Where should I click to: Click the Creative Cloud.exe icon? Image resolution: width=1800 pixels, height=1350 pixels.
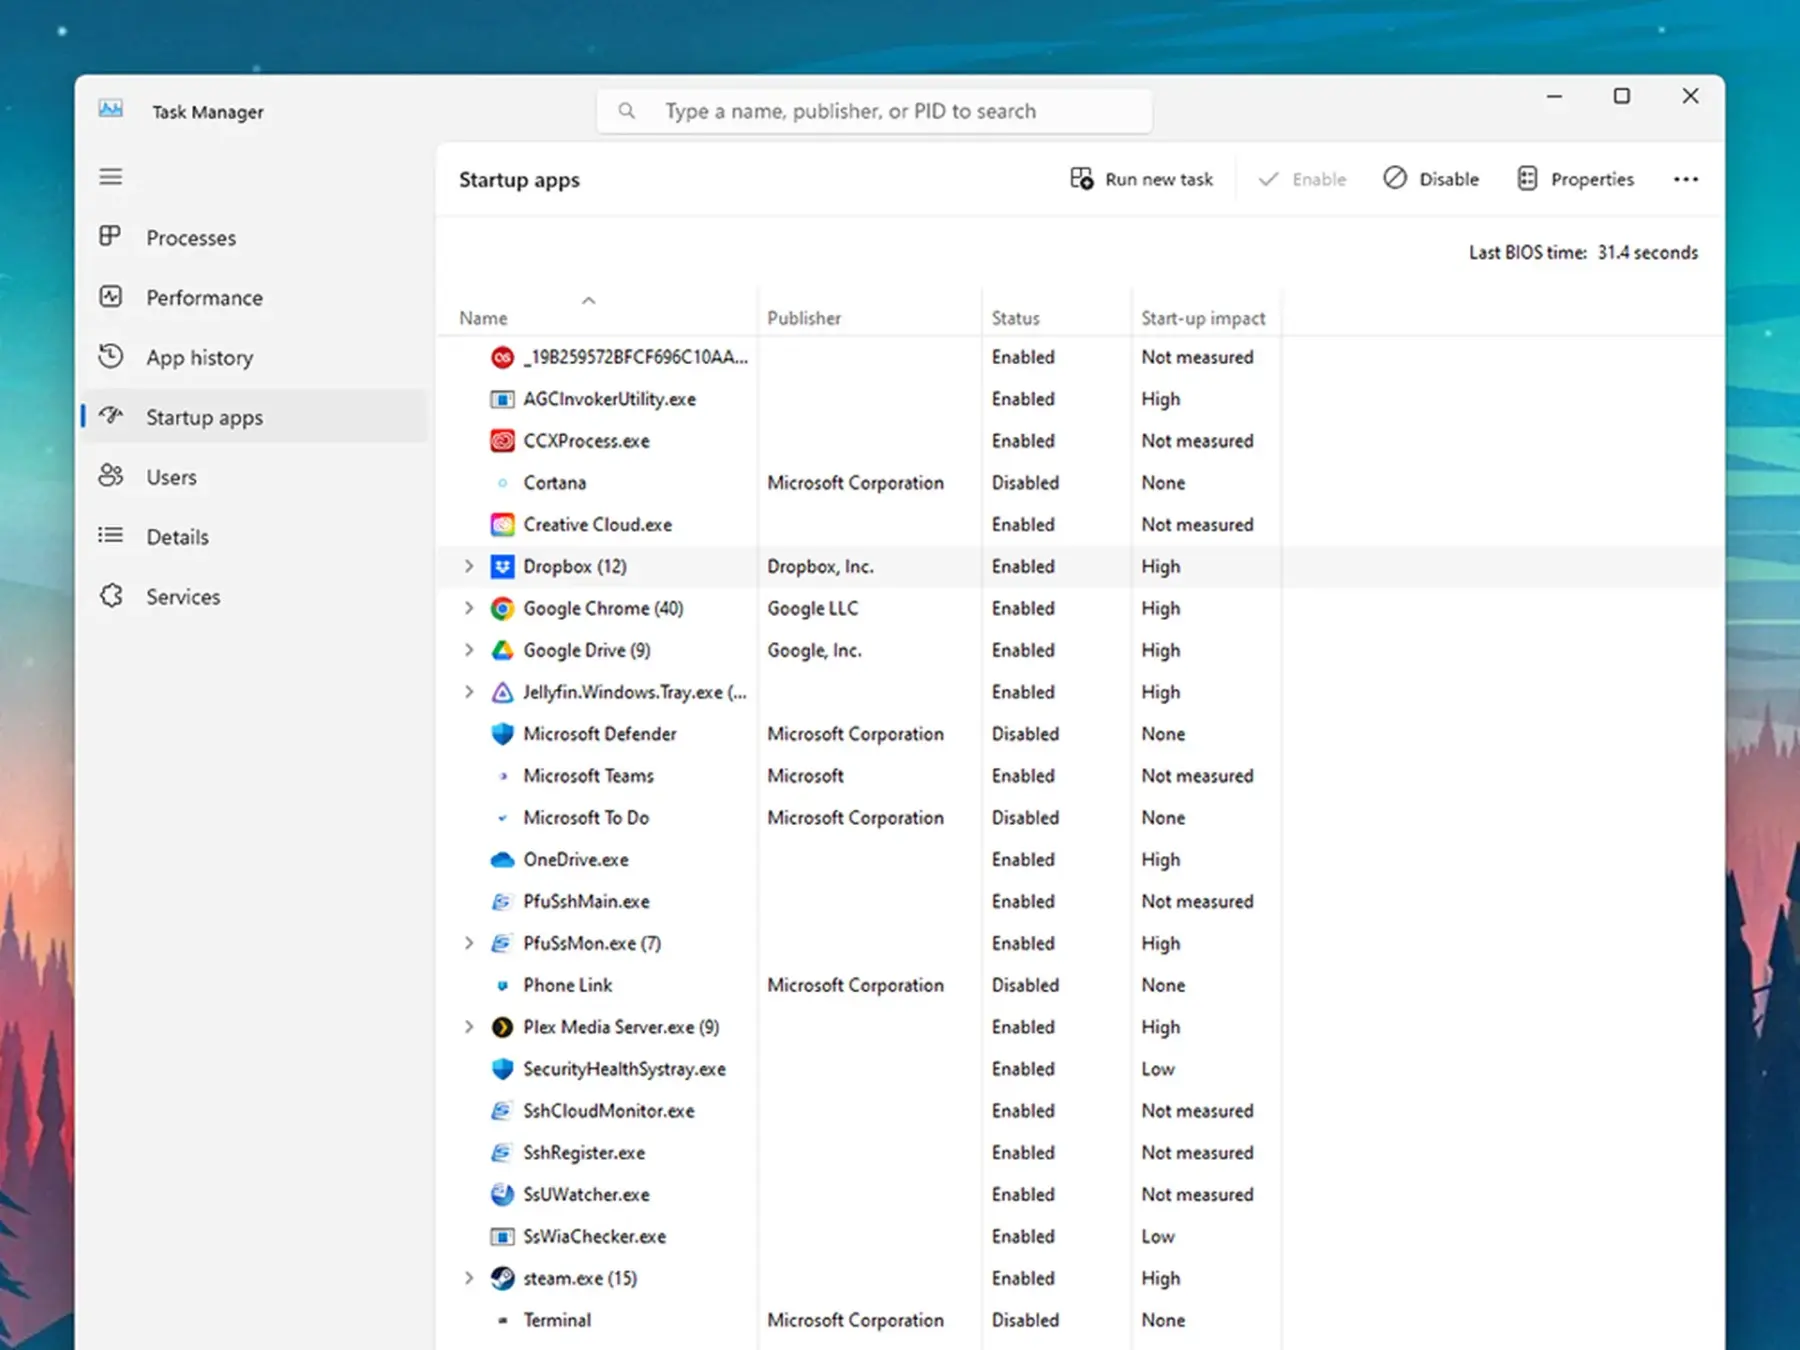[x=502, y=525]
